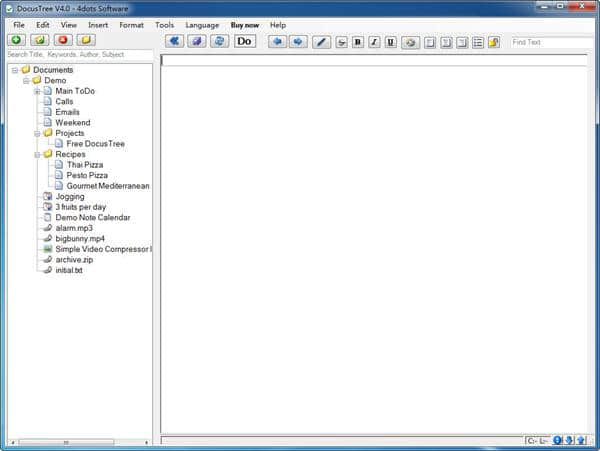The image size is (600, 451).
Task: Toggle bold formatting
Action: pyautogui.click(x=358, y=42)
